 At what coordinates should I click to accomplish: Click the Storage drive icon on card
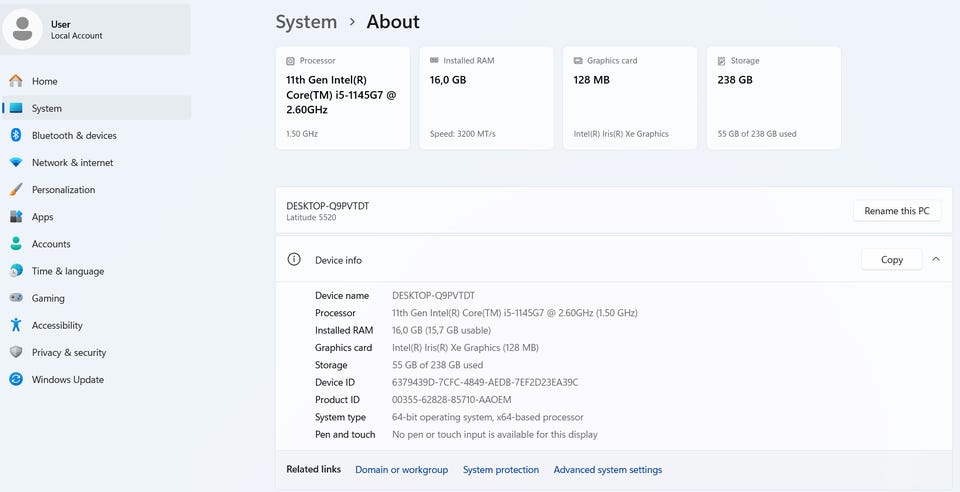[721, 61]
